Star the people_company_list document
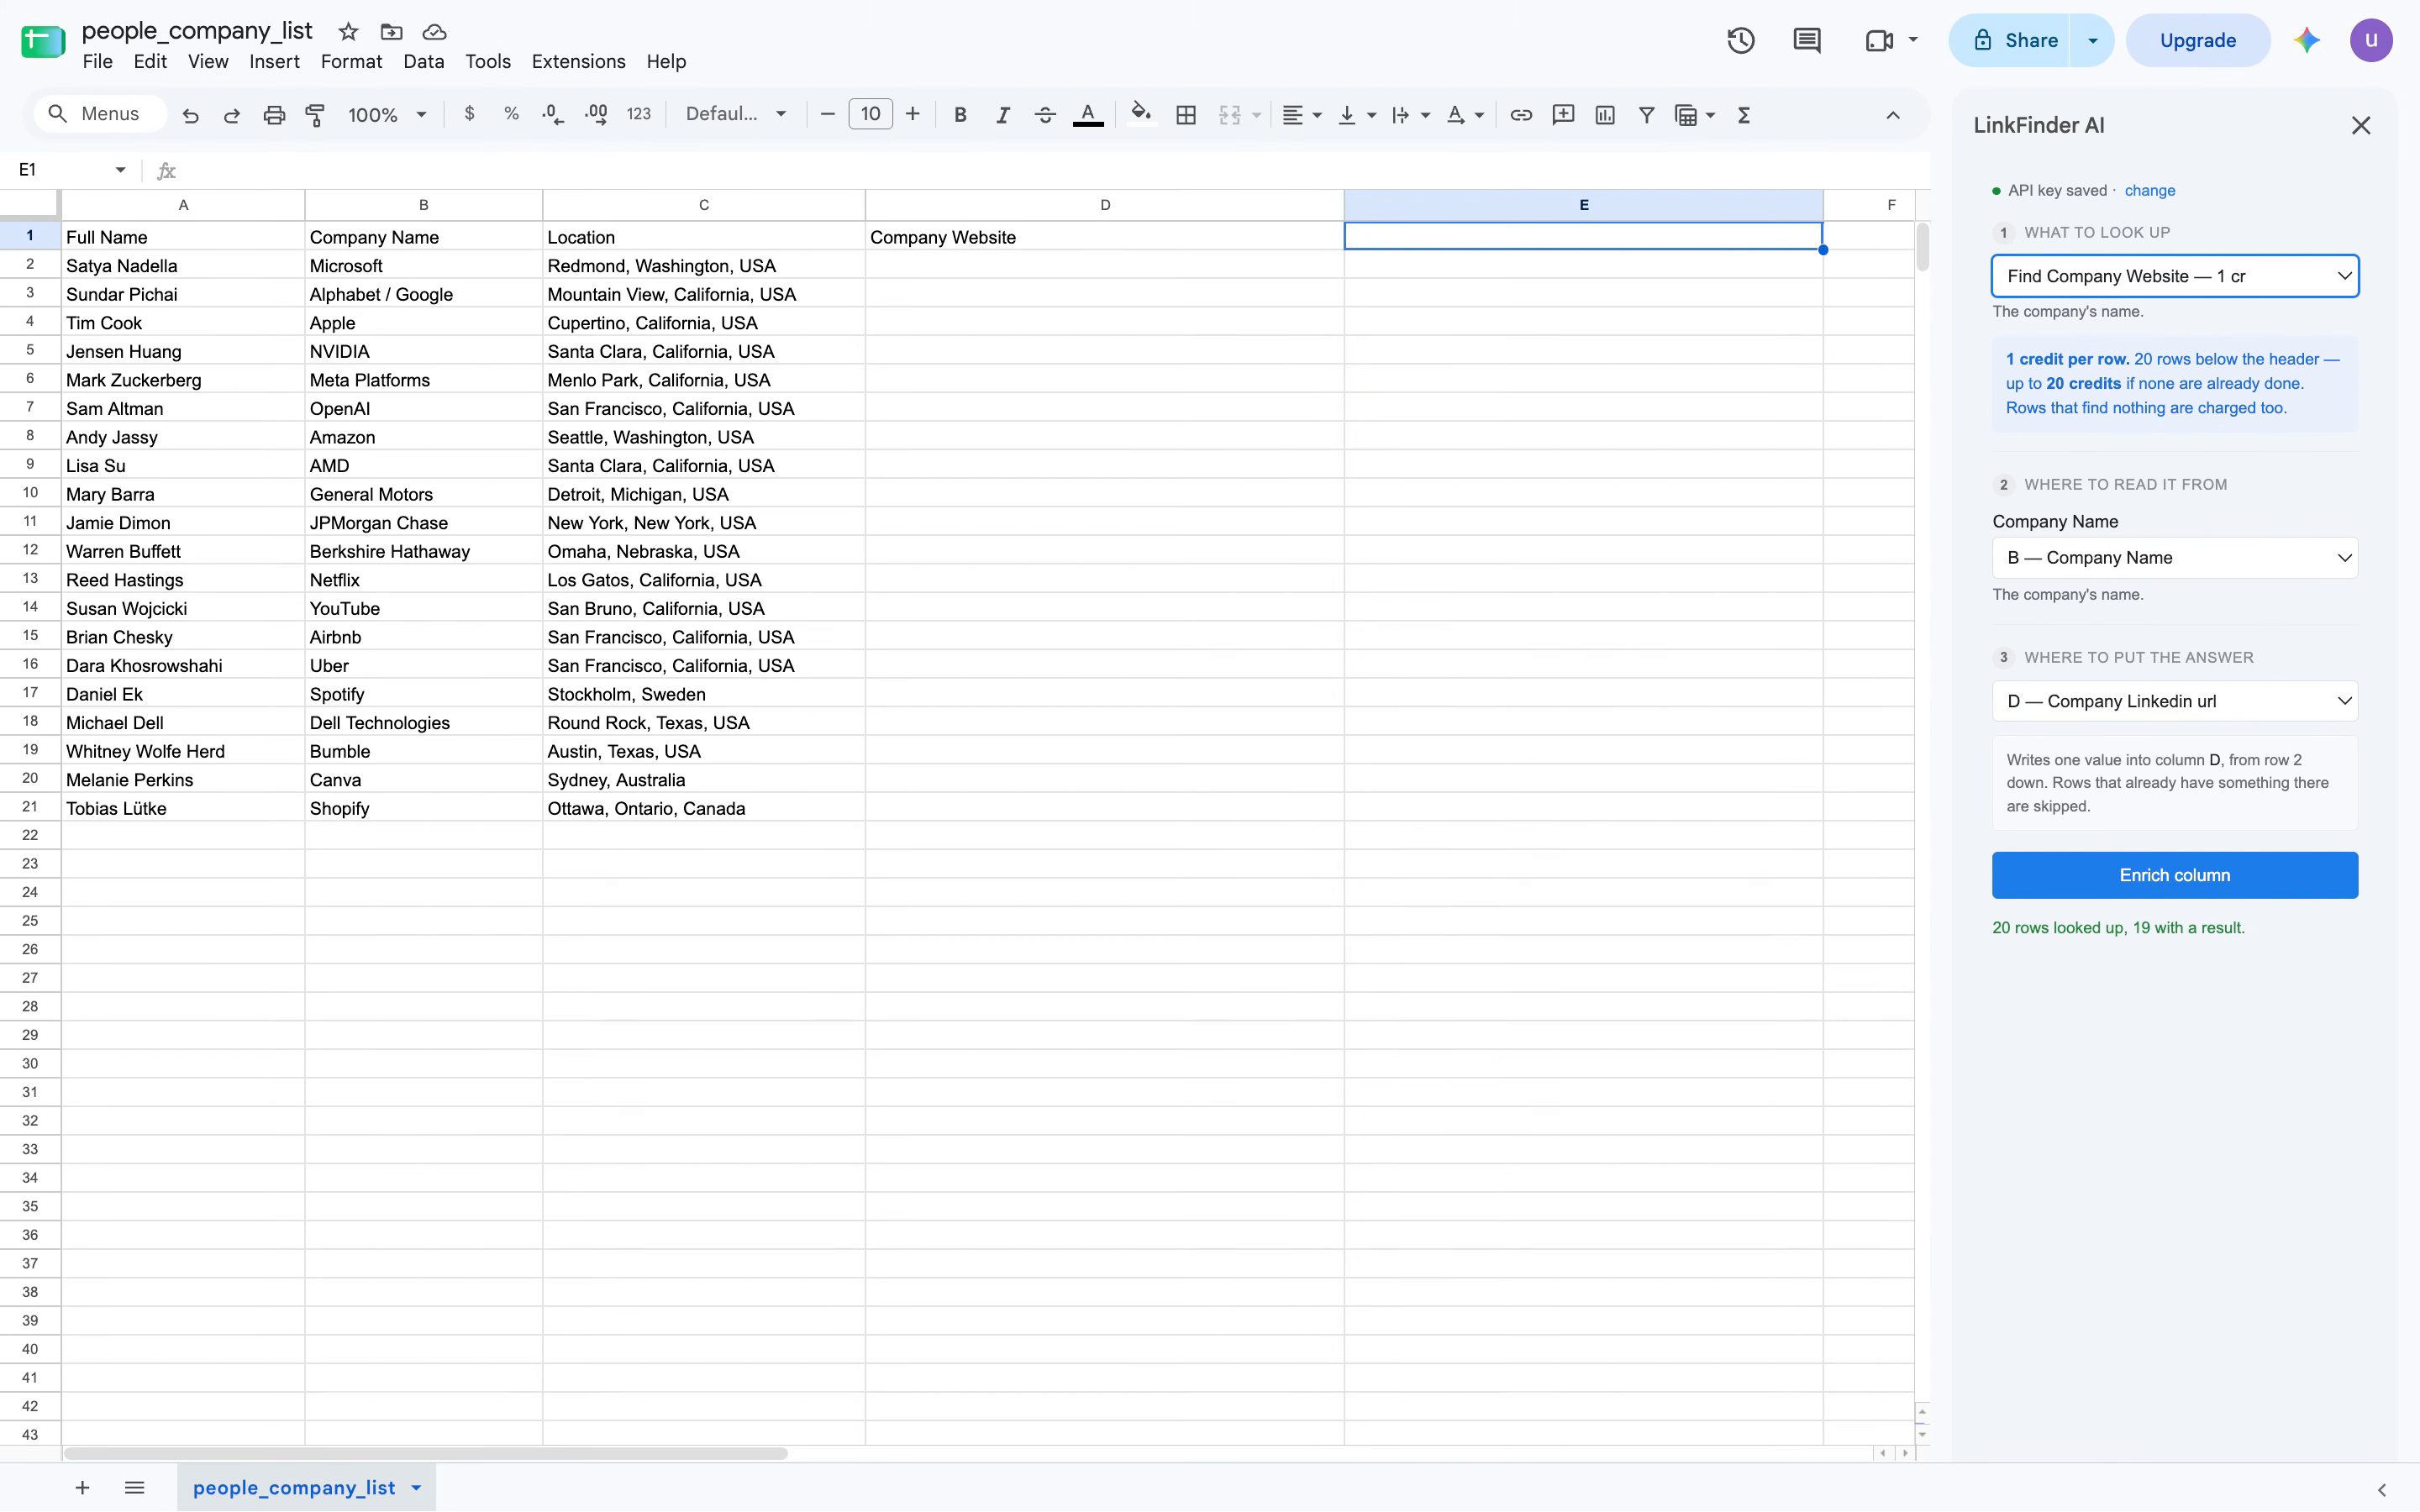Image resolution: width=2420 pixels, height=1512 pixels. 348,32
